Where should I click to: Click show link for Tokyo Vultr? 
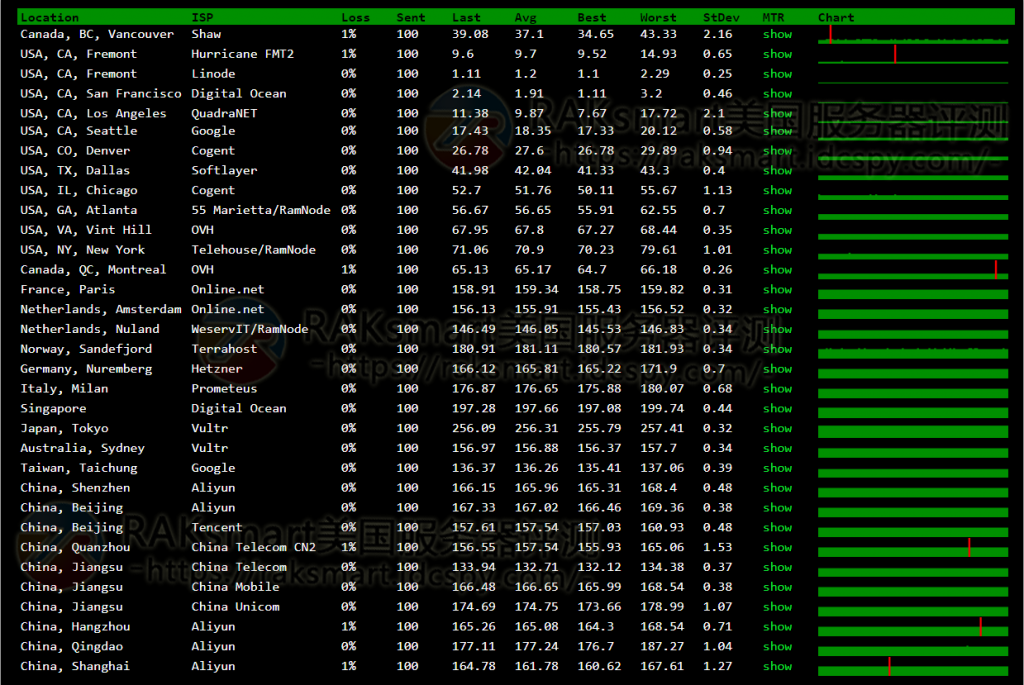777,428
